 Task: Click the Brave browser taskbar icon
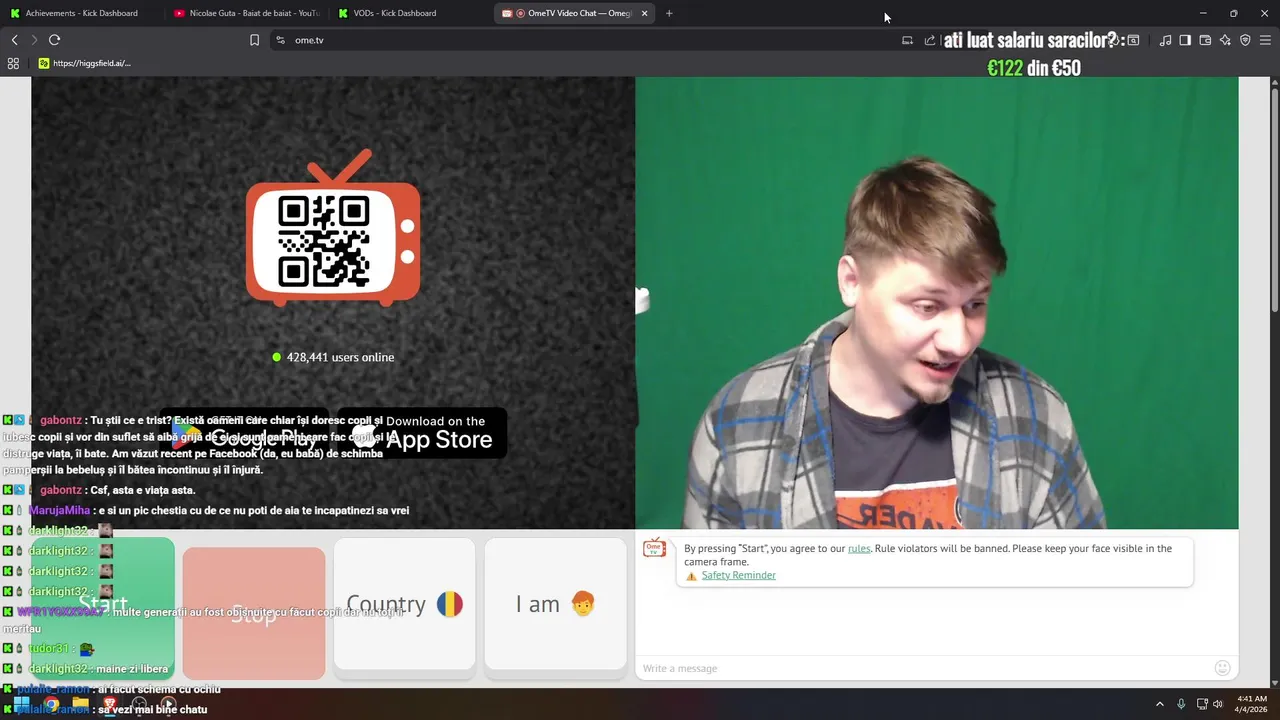pyautogui.click(x=109, y=705)
